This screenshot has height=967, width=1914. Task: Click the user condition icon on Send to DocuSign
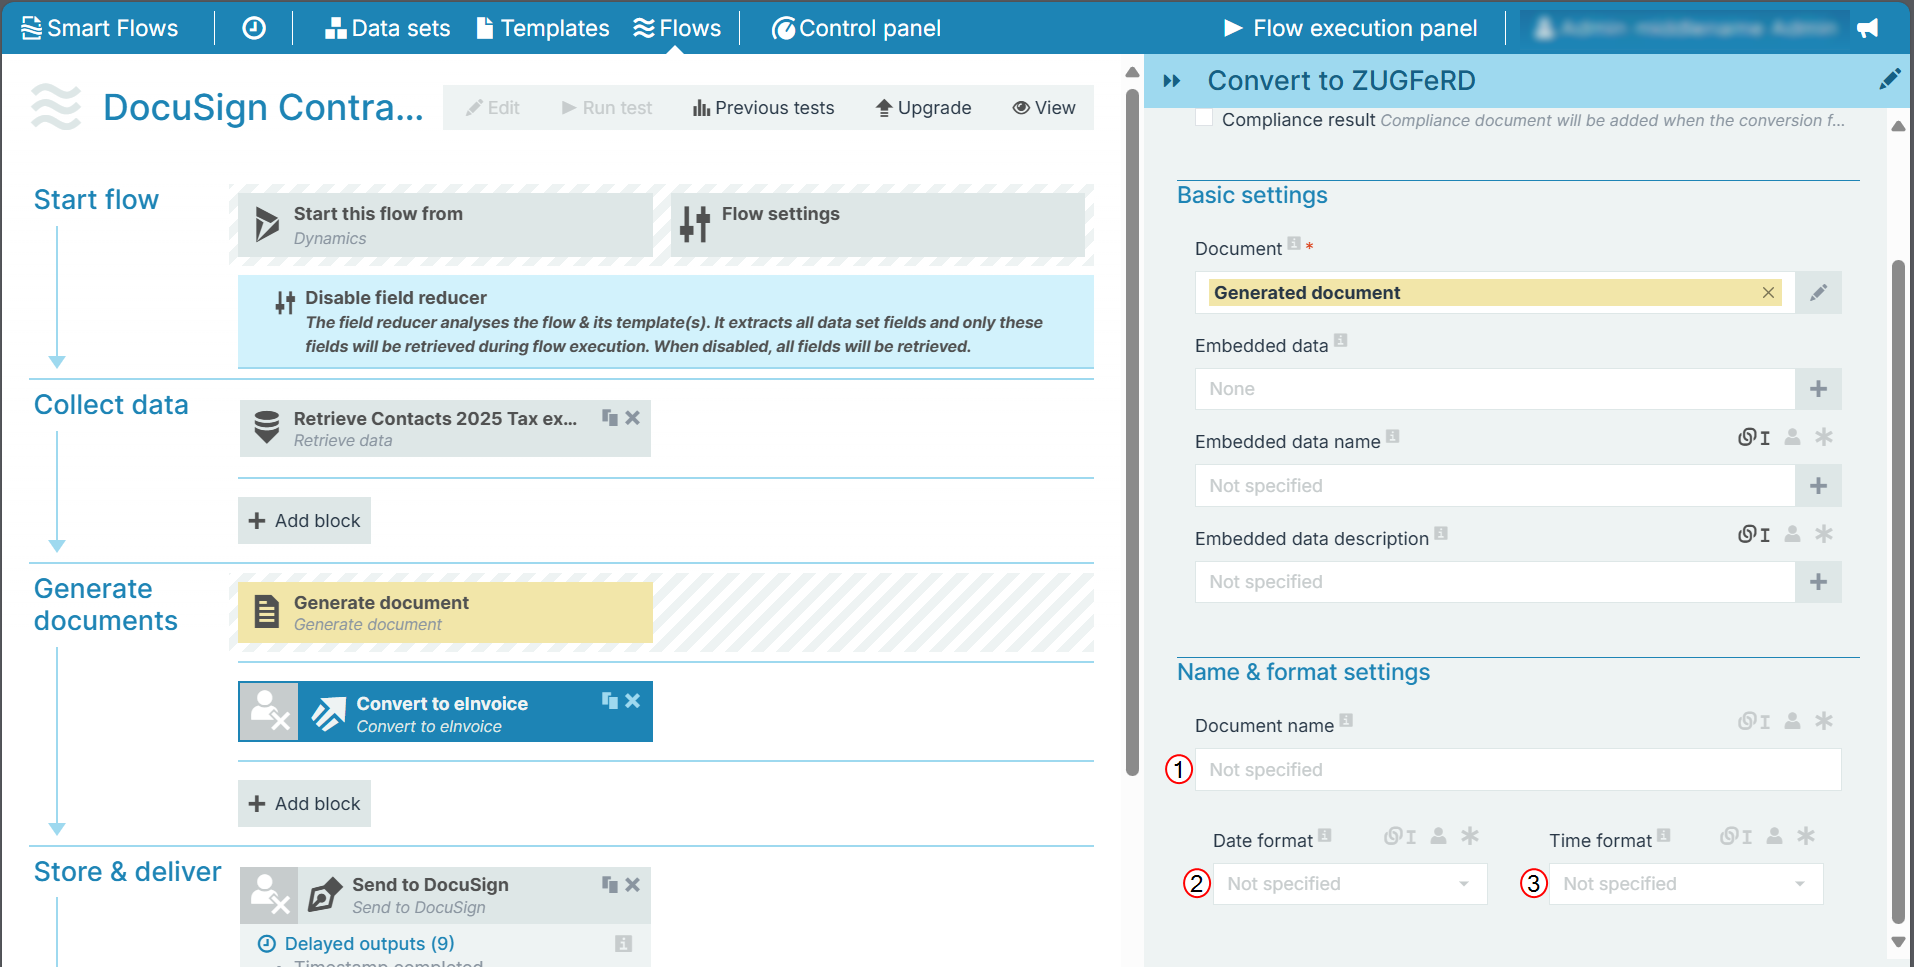pos(269,895)
